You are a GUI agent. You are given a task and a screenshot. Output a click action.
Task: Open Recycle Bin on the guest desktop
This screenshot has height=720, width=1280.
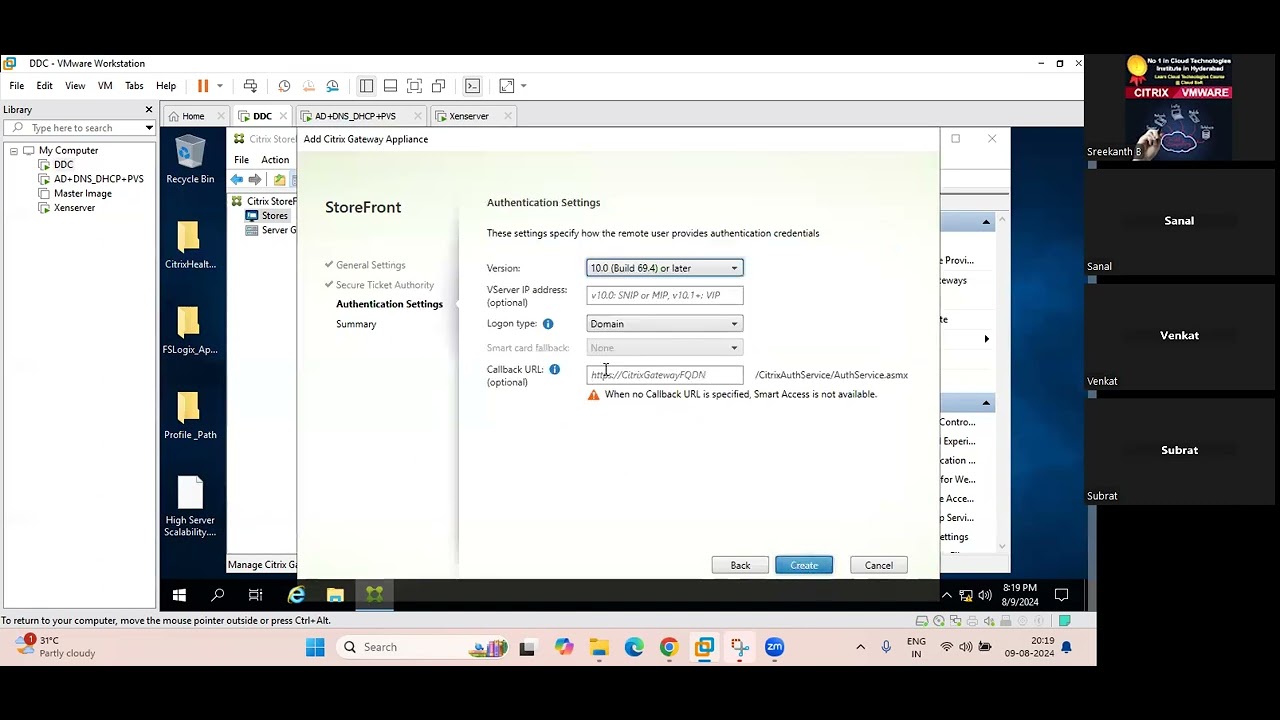pos(190,161)
